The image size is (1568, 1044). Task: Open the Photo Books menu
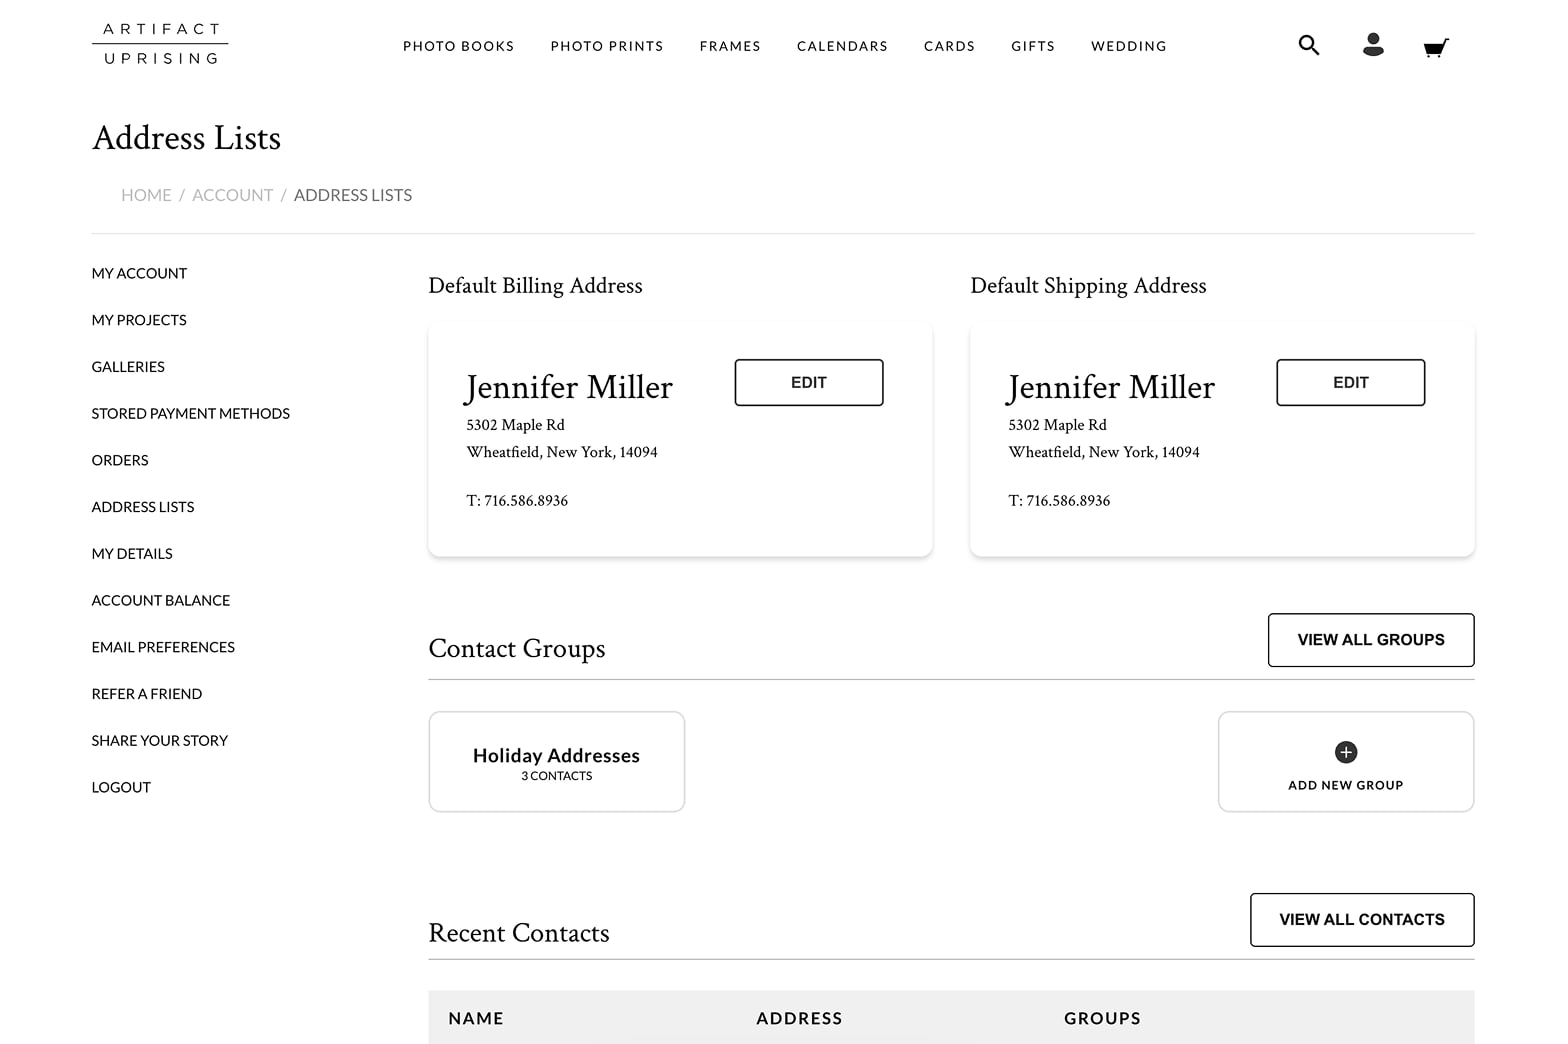coord(458,46)
